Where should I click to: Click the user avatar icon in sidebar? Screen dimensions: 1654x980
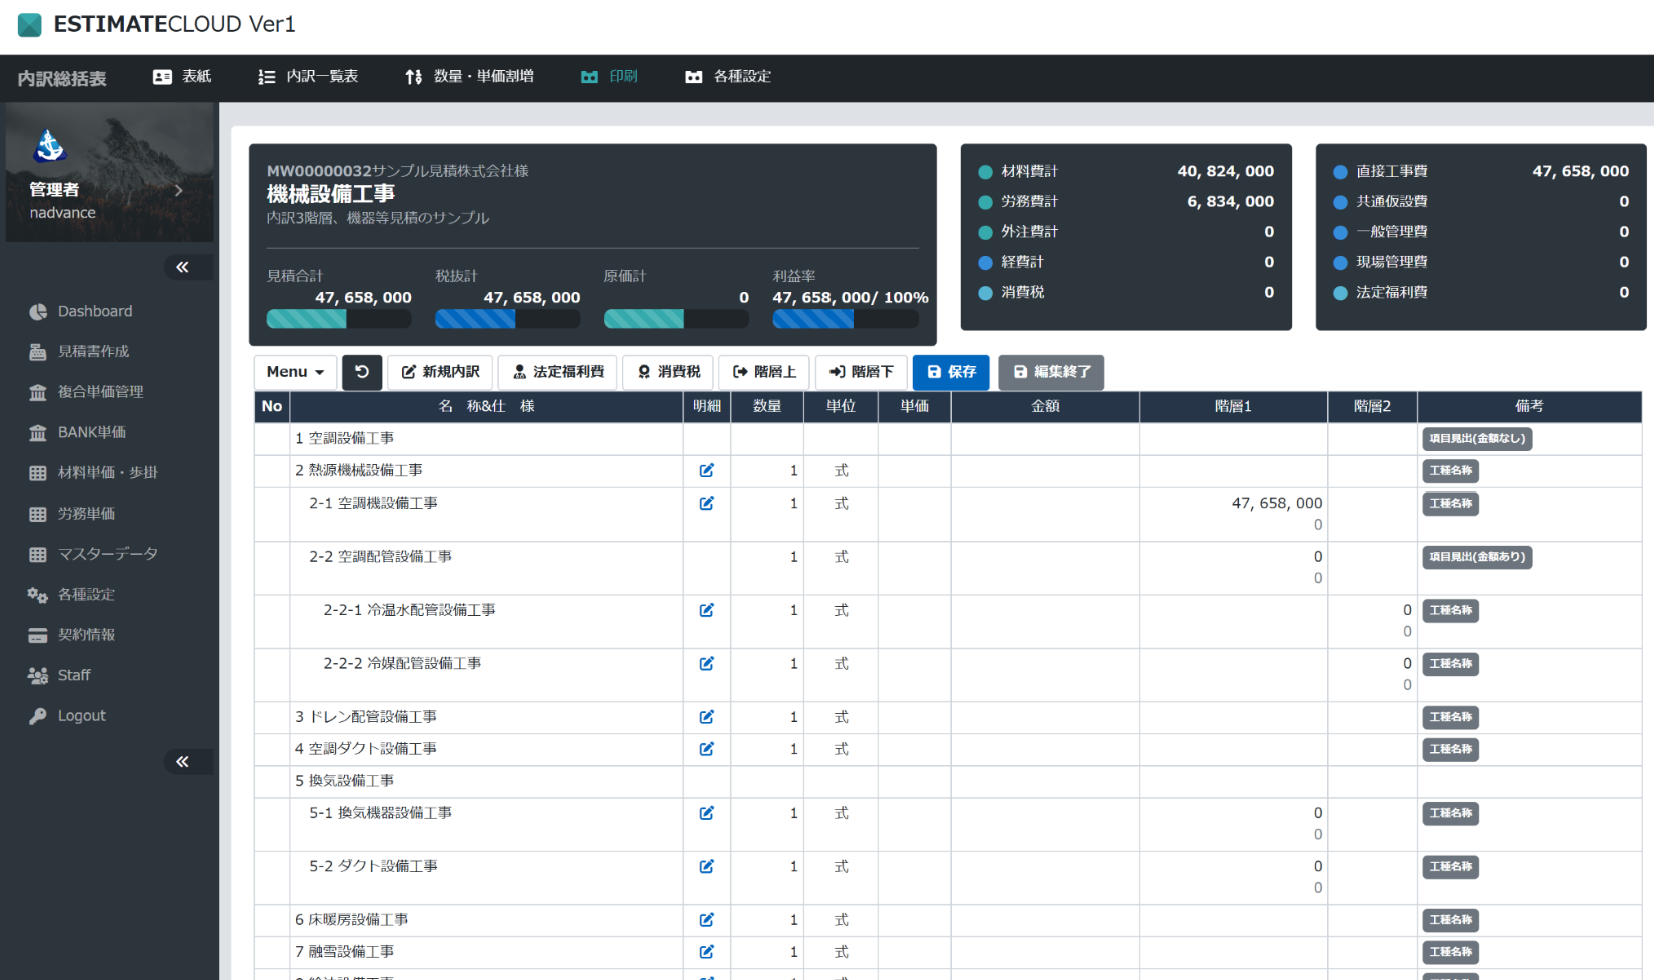(50, 146)
